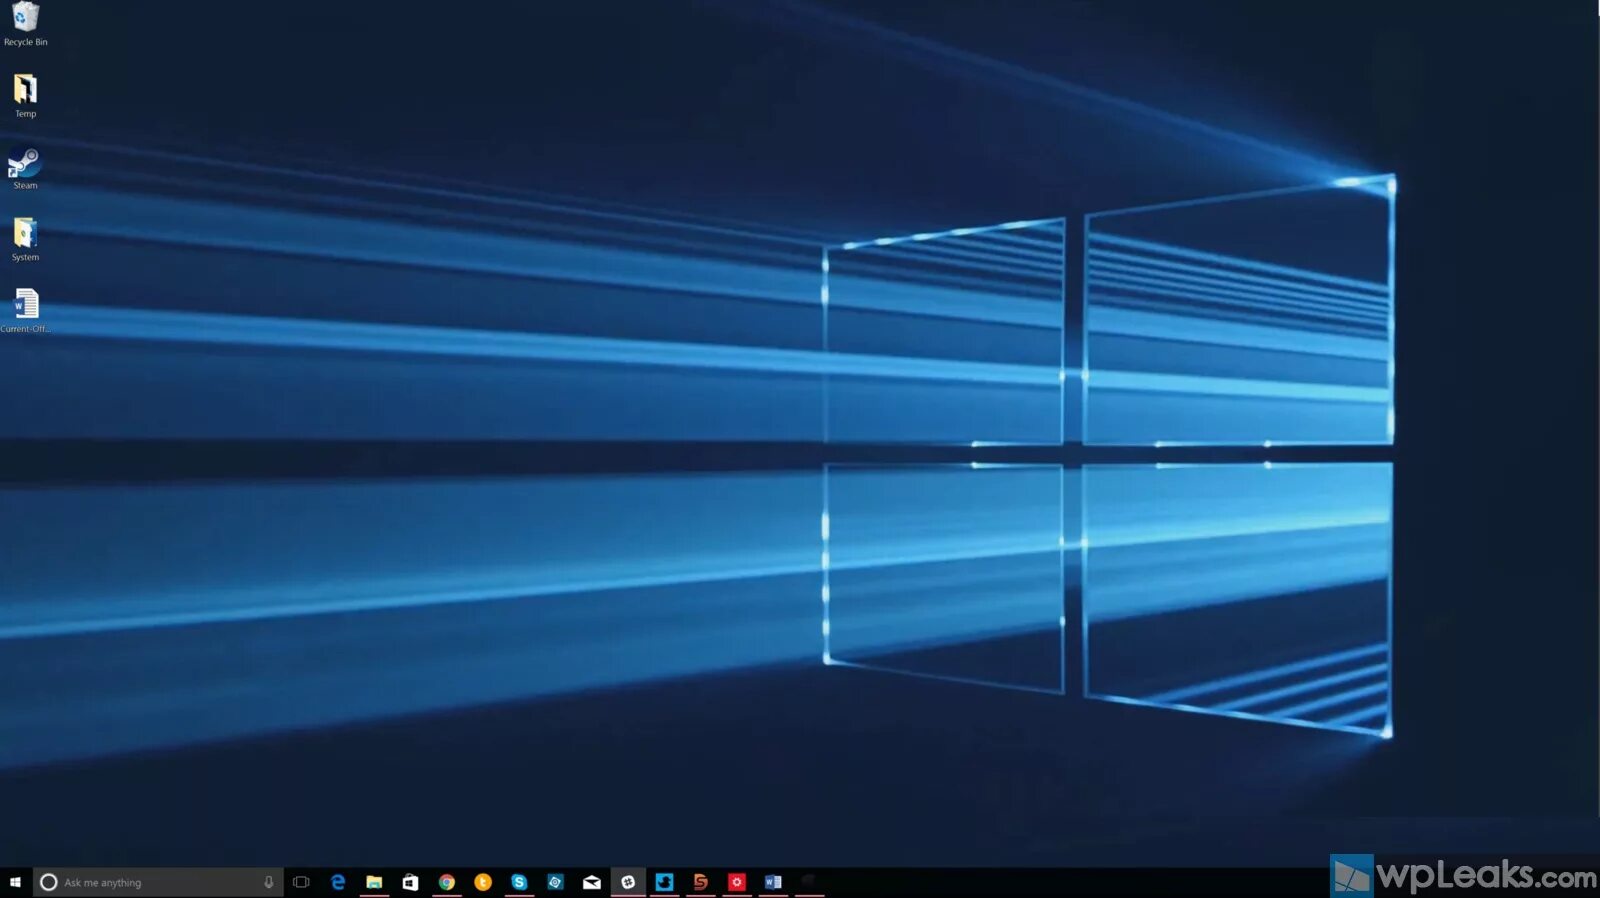The width and height of the screenshot is (1600, 898).
Task: Open the Recycle Bin desktop icon
Action: point(25,24)
